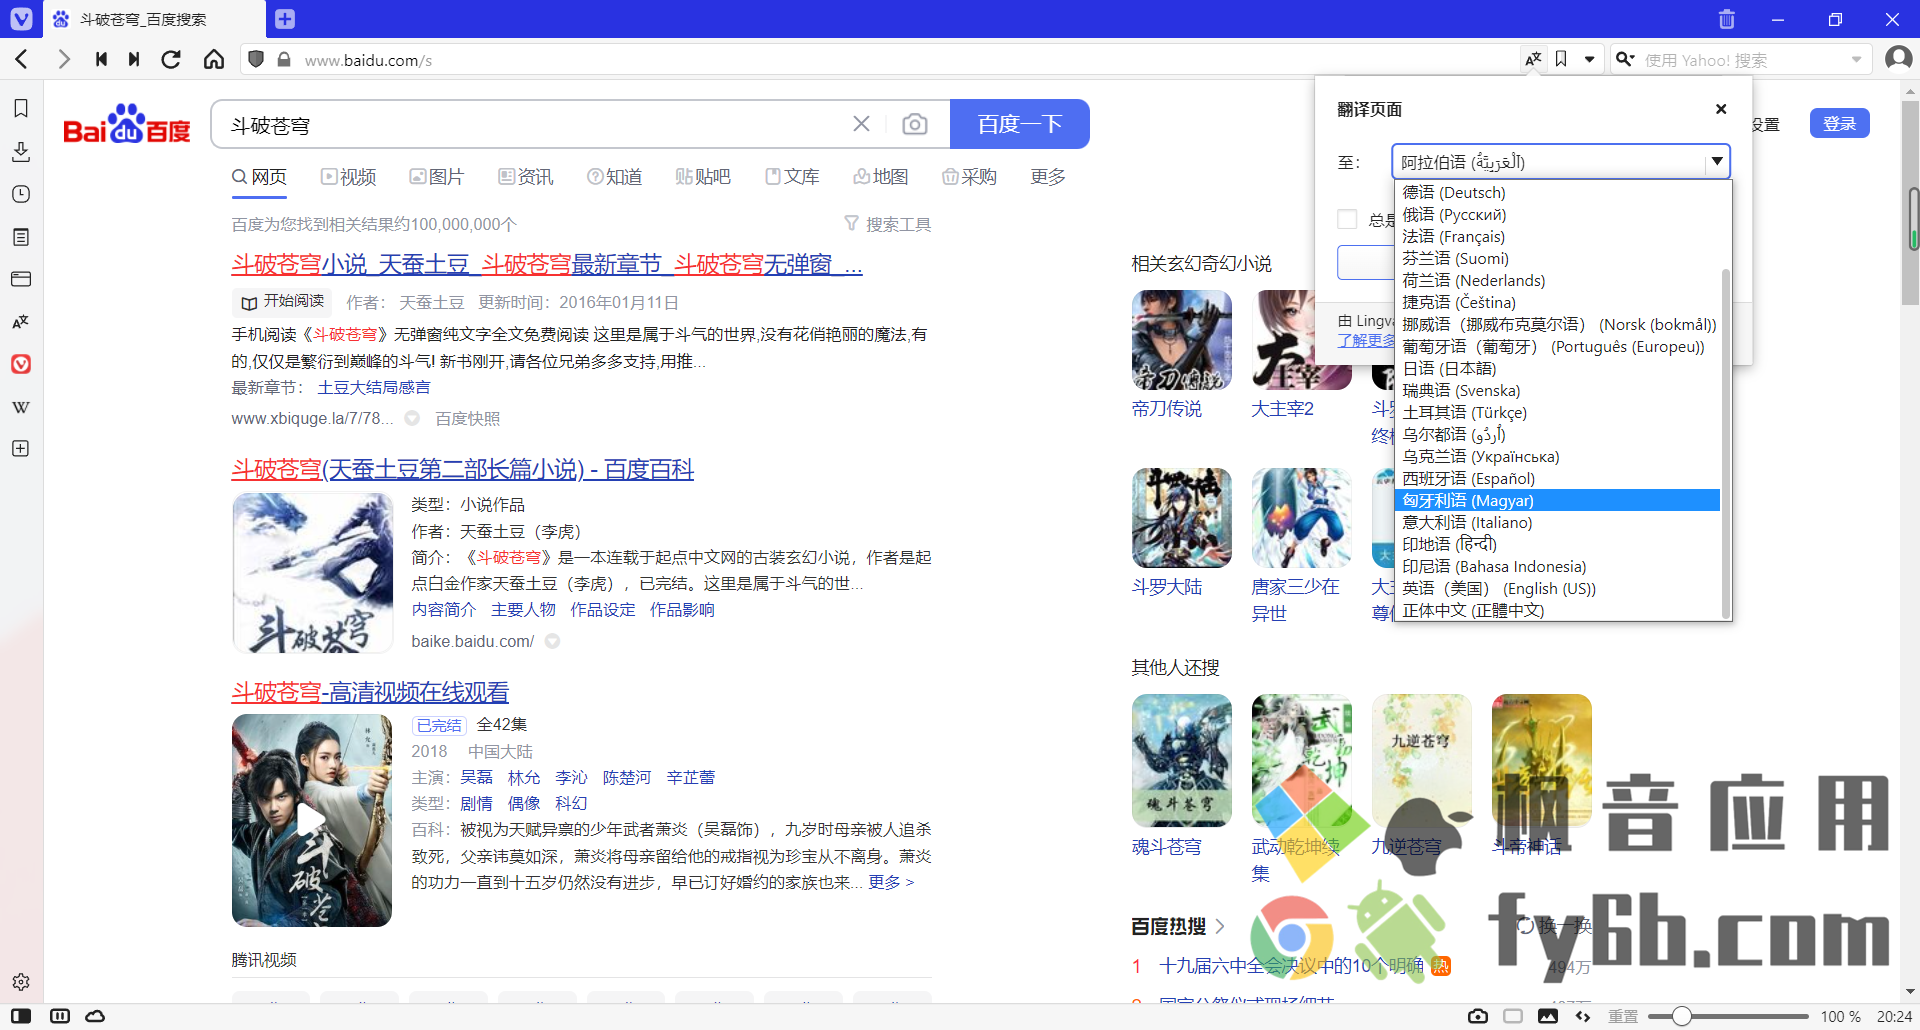Screen dimensions: 1920x1030
Task: Select 法语 (Français) from language list
Action: pos(1557,236)
